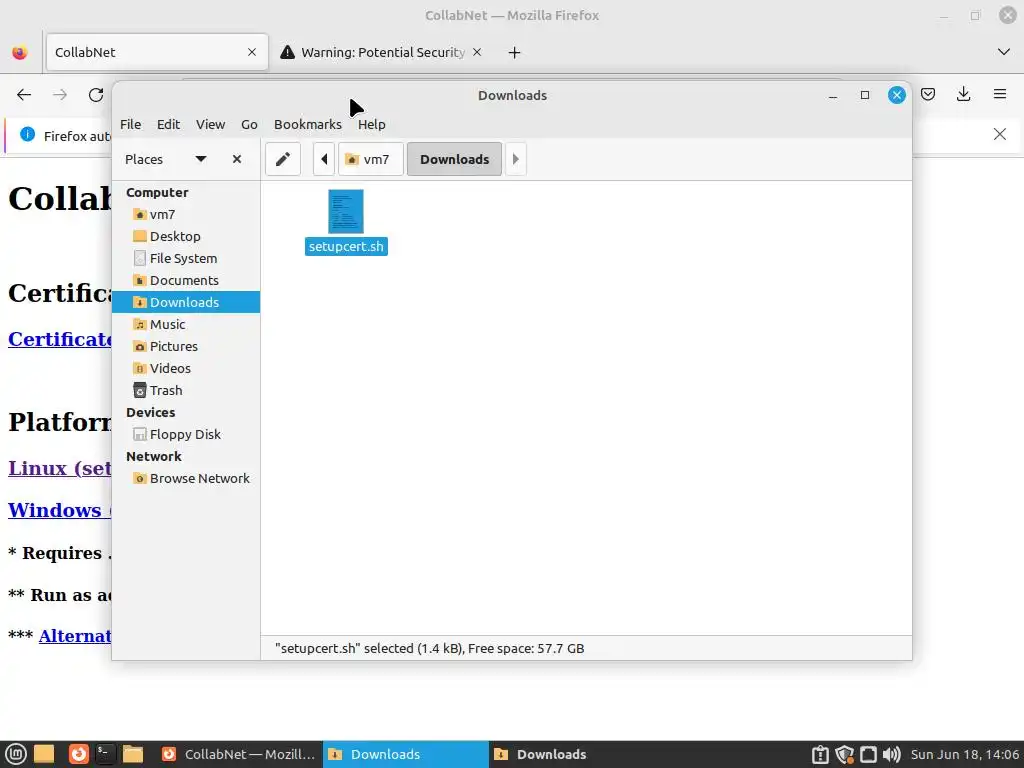This screenshot has height=768, width=1024.
Task: Switch to the second Downloads taskbar entry
Action: tap(571, 754)
